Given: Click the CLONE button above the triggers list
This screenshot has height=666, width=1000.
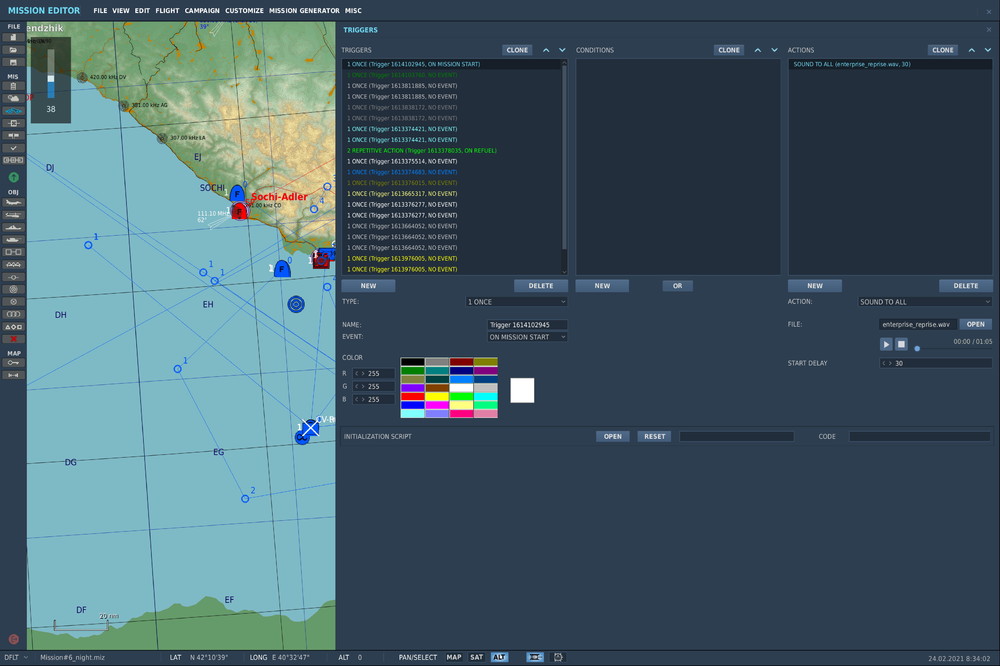Looking at the screenshot, I should (x=517, y=50).
